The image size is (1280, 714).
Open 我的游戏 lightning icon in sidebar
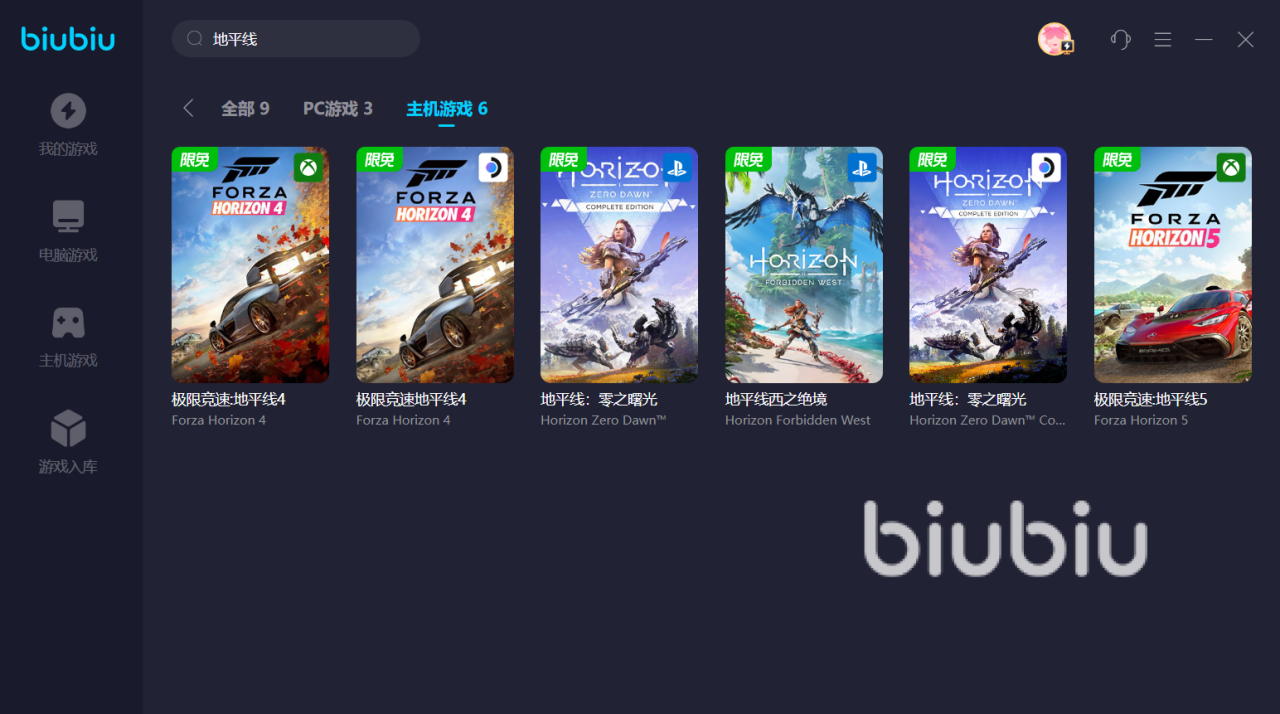(68, 111)
